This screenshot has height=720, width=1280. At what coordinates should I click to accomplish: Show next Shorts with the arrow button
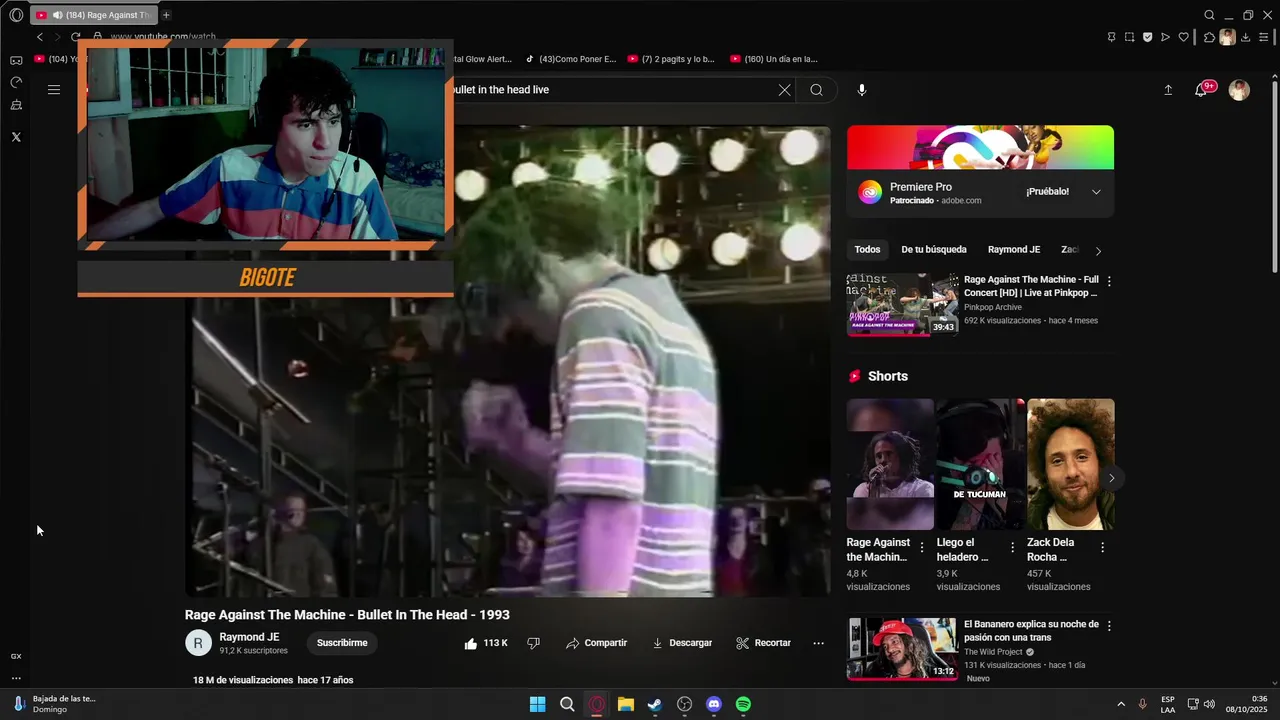(x=1111, y=478)
